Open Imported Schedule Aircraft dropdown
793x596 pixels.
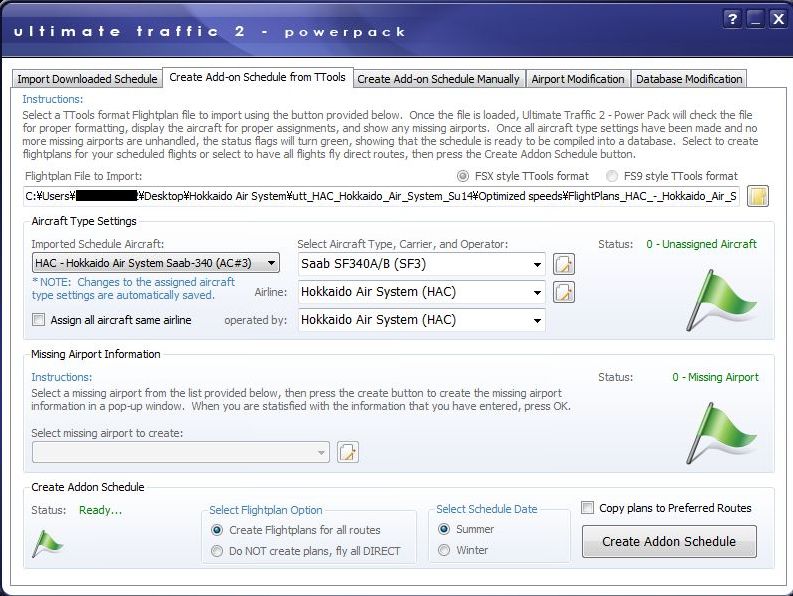[x=156, y=263]
